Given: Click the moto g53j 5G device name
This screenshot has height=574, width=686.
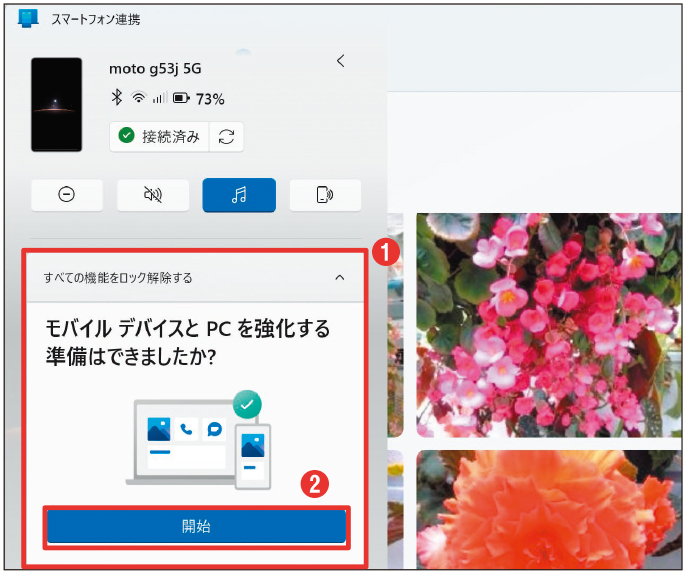Looking at the screenshot, I should click(155, 69).
